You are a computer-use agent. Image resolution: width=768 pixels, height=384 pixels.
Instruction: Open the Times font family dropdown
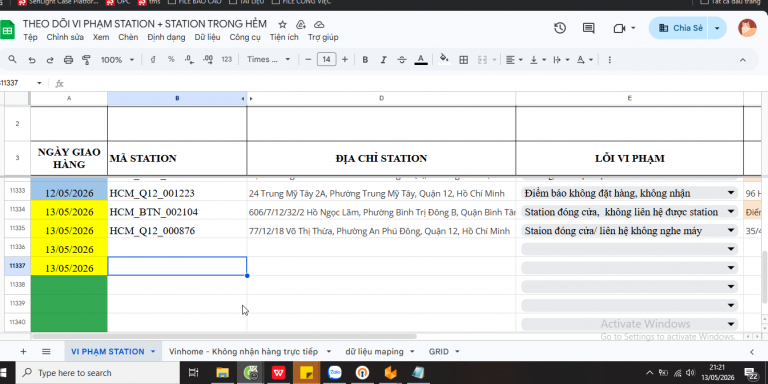268,60
